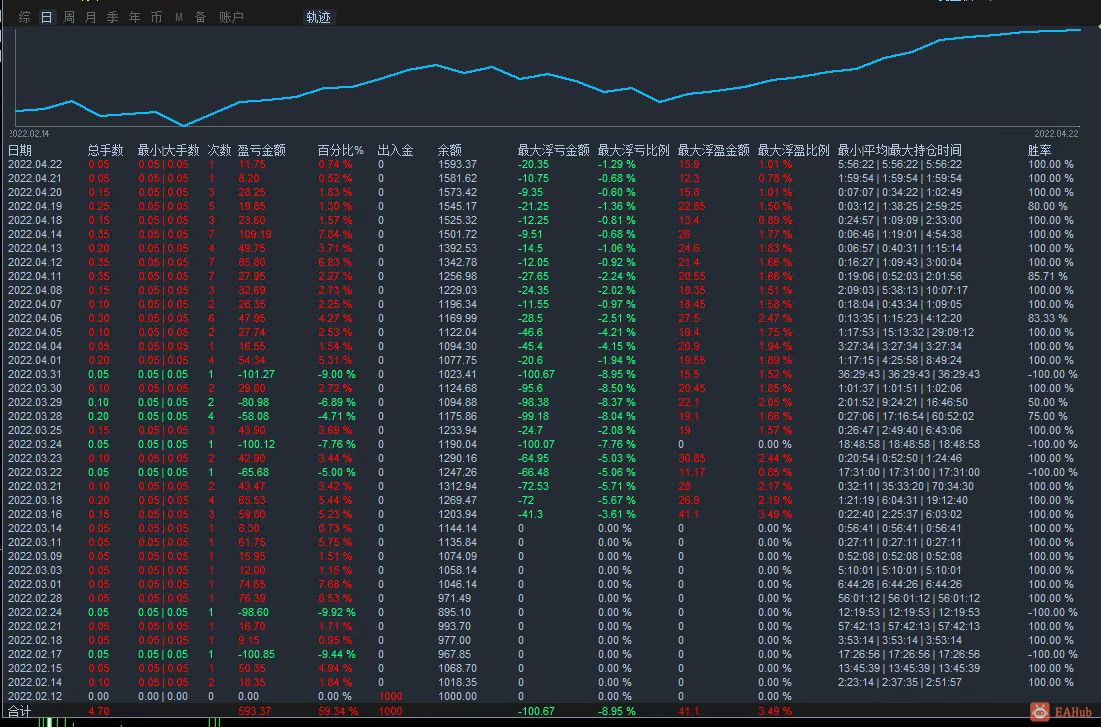Open the 备 notes tab
The height and width of the screenshot is (727, 1101).
(x=200, y=17)
